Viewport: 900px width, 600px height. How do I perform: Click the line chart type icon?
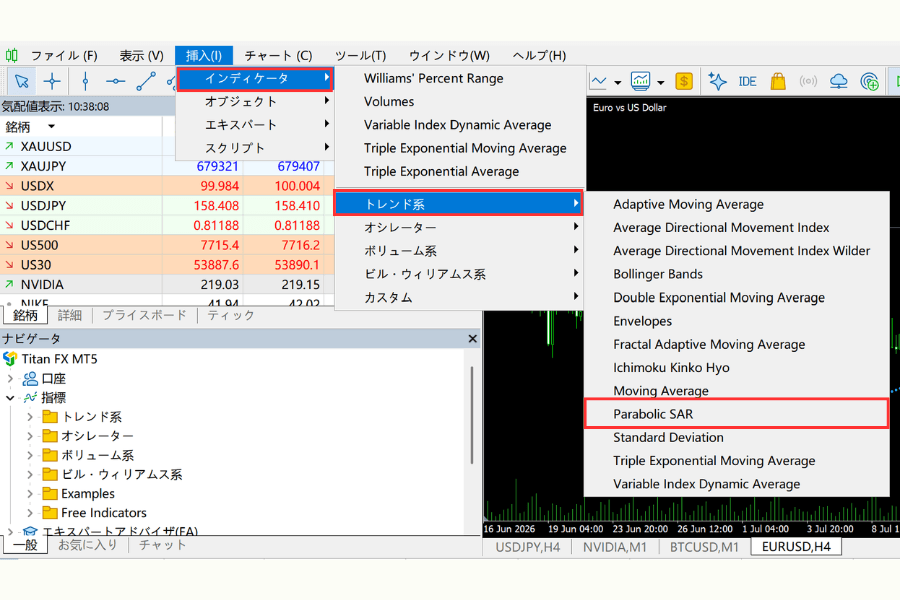598,82
